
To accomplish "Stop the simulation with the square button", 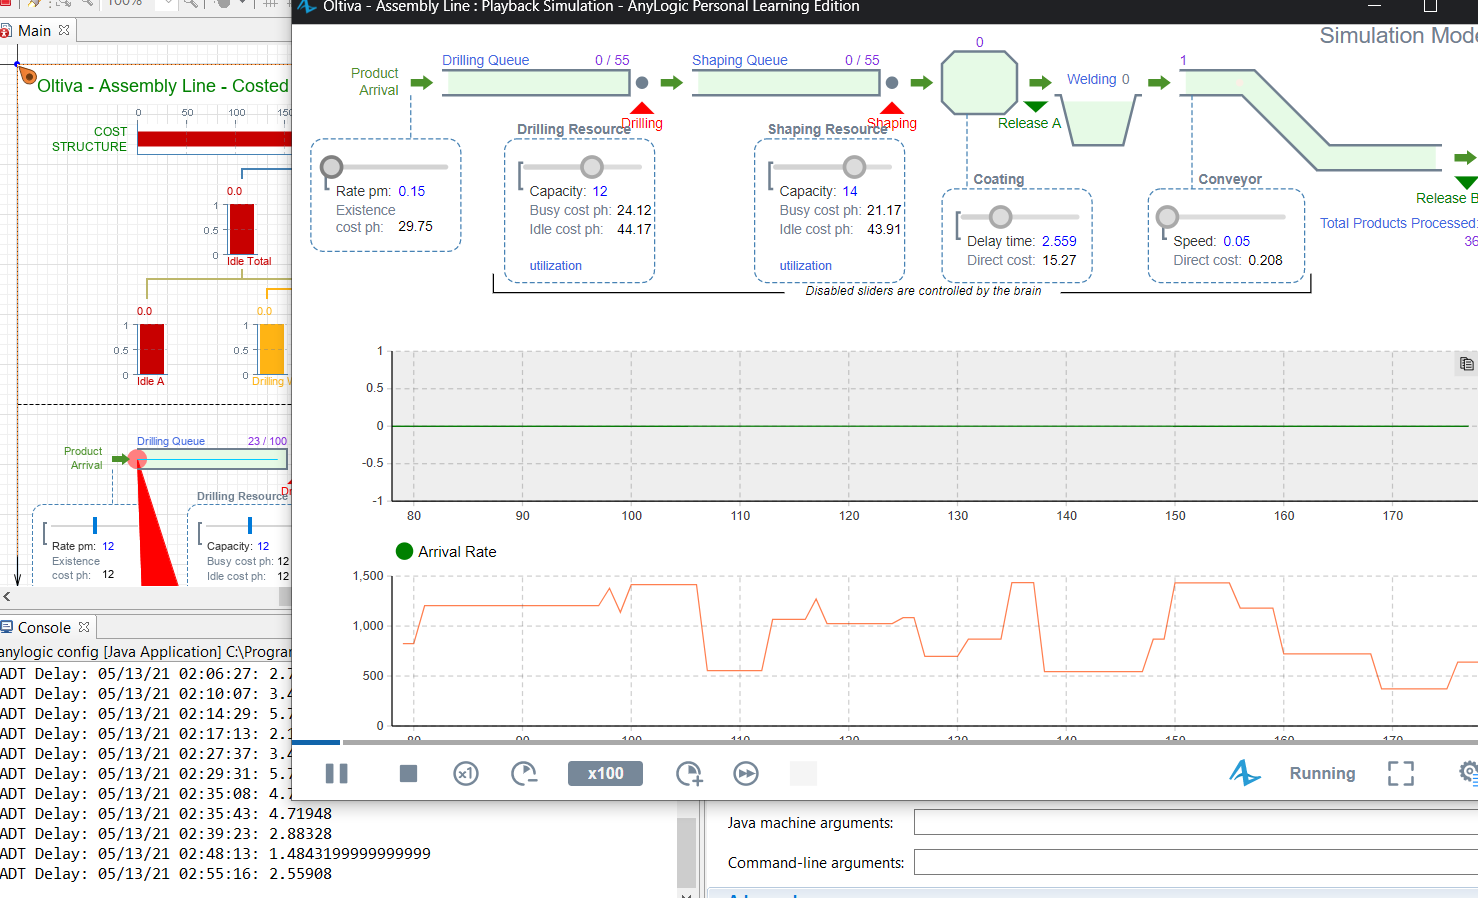I will click(408, 773).
